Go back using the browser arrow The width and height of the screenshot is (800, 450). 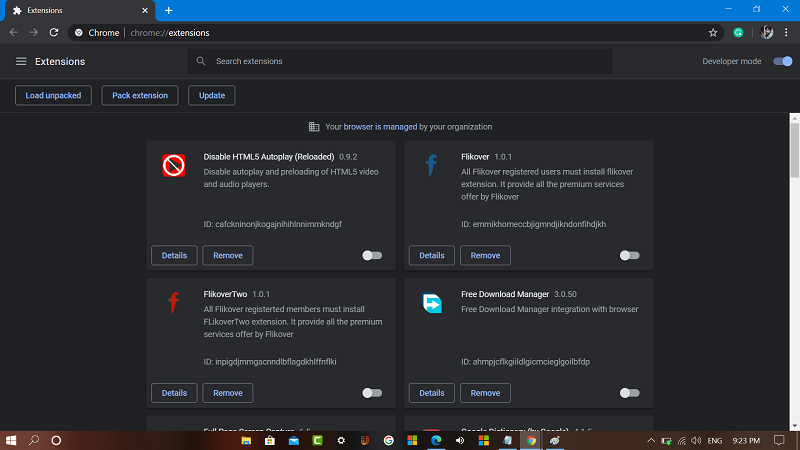(x=14, y=33)
